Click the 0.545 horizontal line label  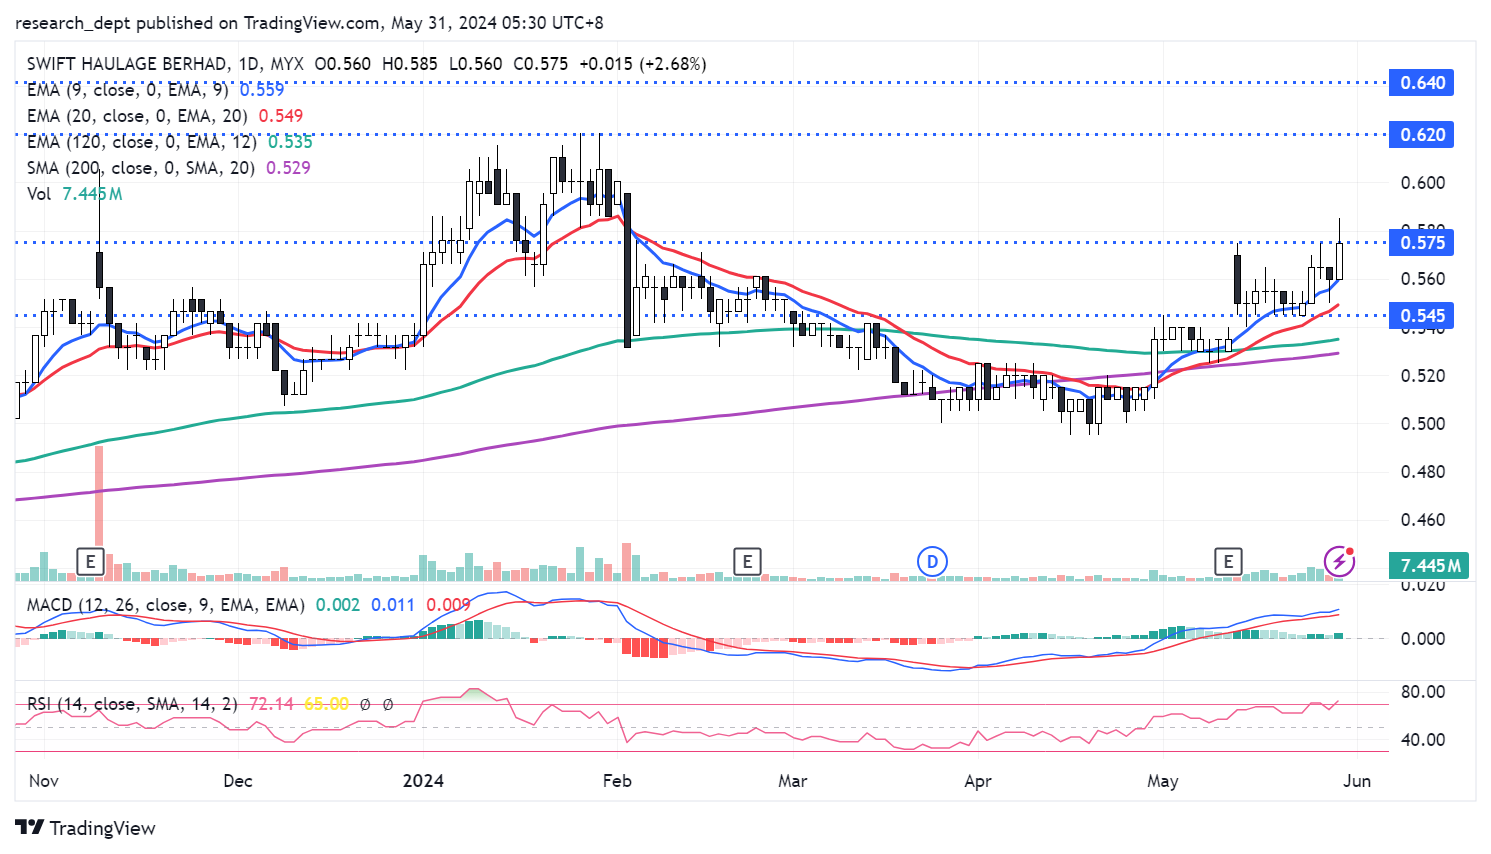(x=1422, y=316)
